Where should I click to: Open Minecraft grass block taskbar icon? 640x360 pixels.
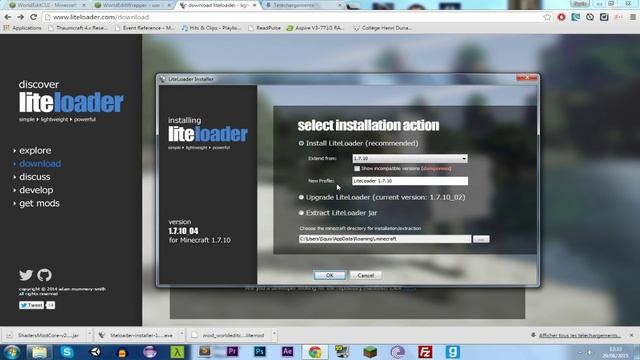(370, 352)
